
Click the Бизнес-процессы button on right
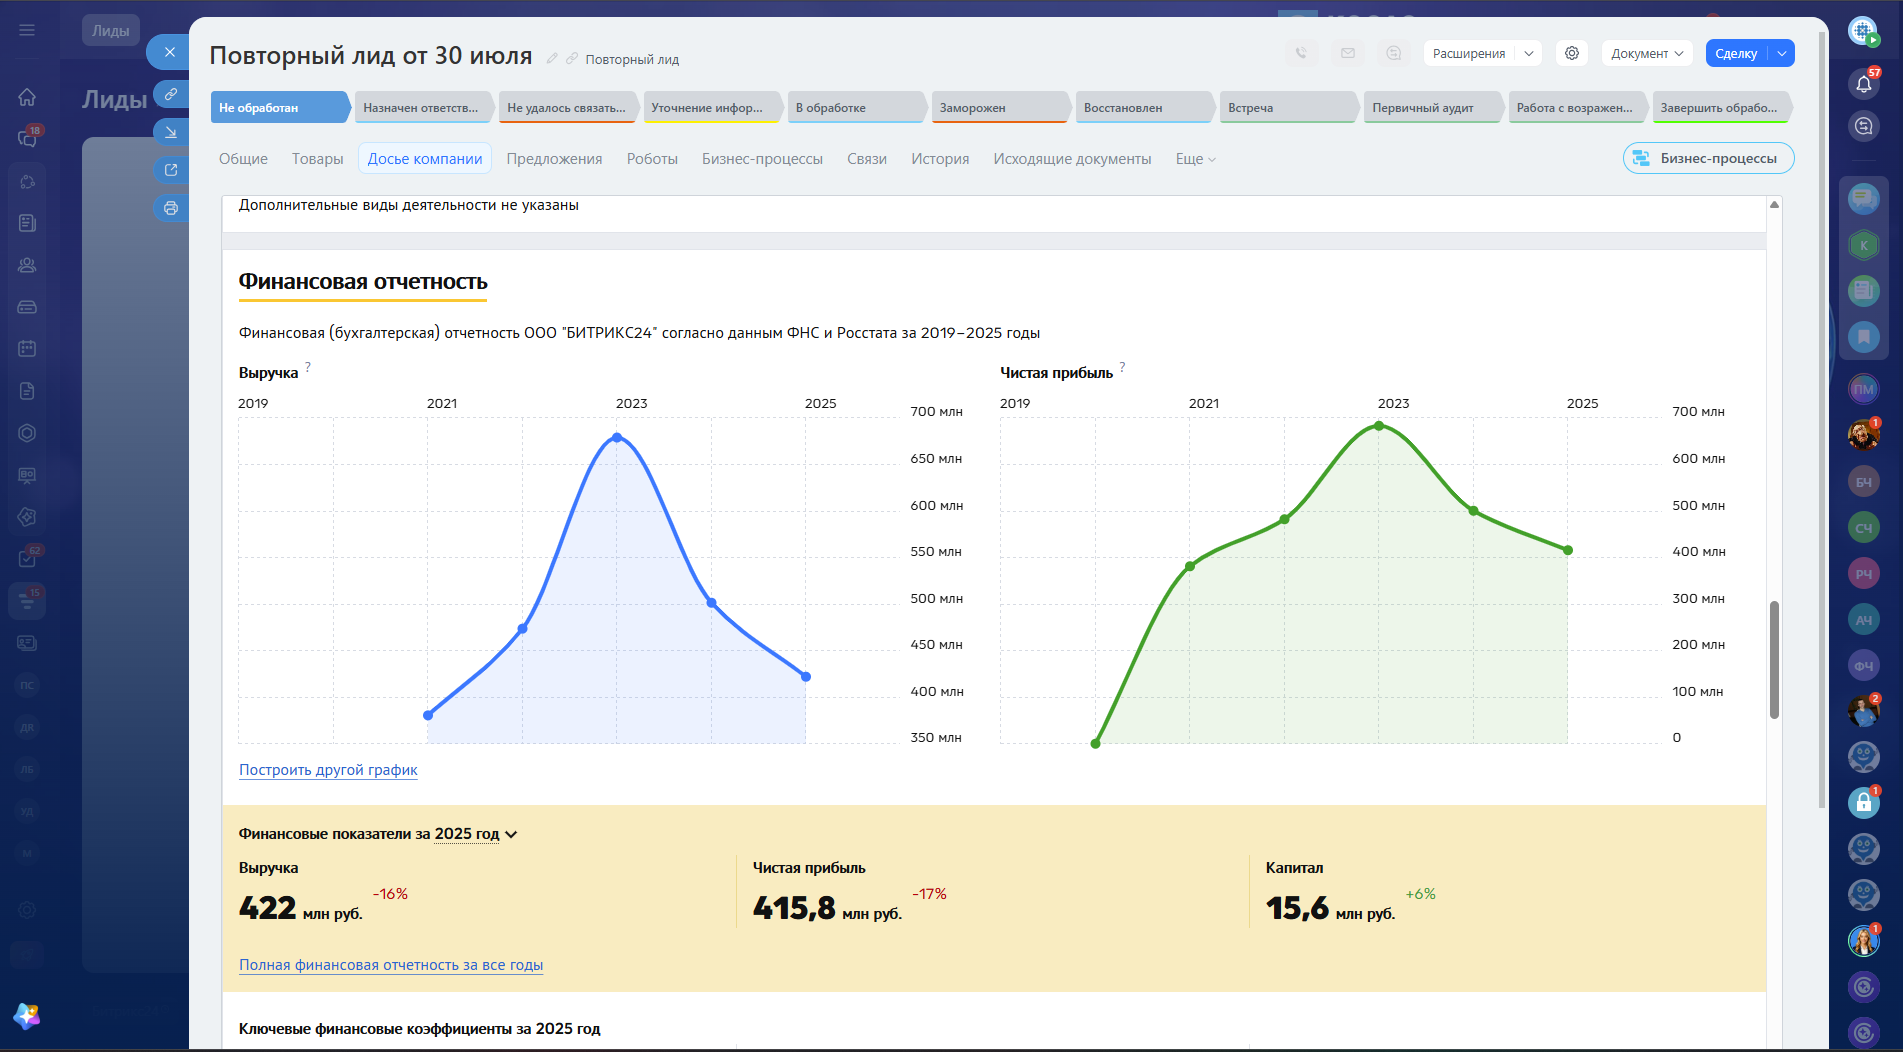point(1708,158)
